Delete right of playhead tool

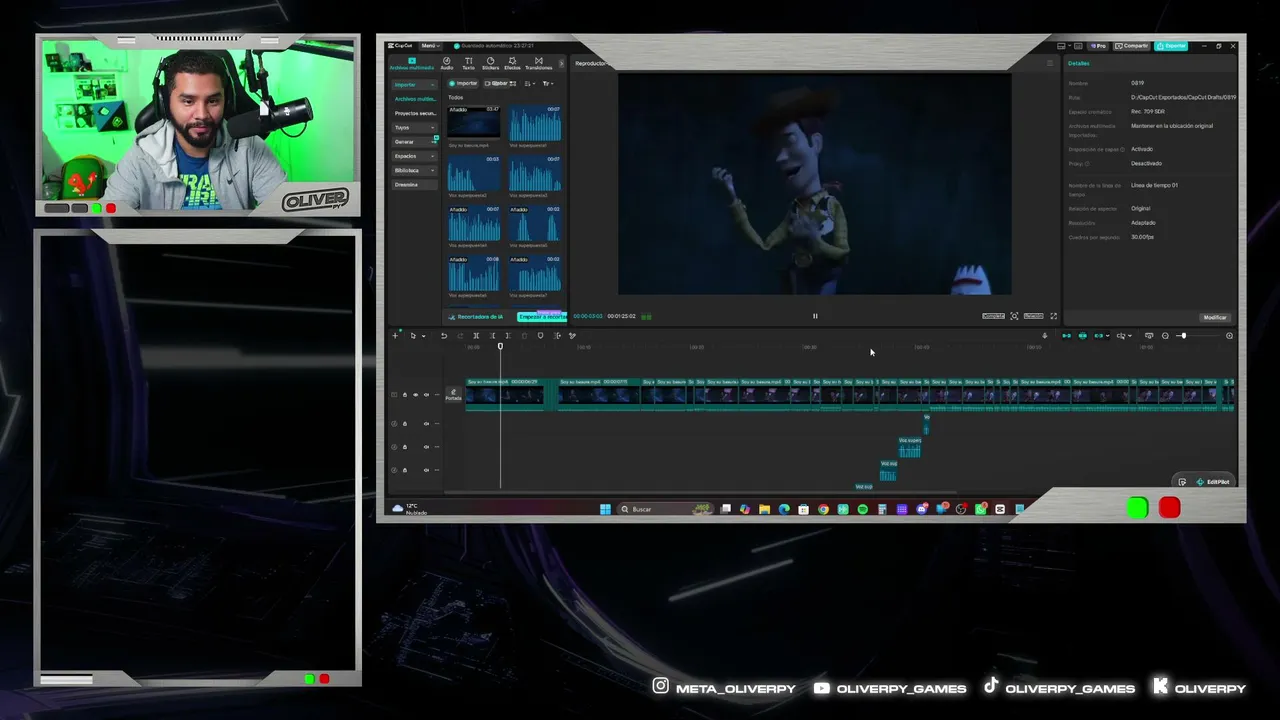coord(508,336)
